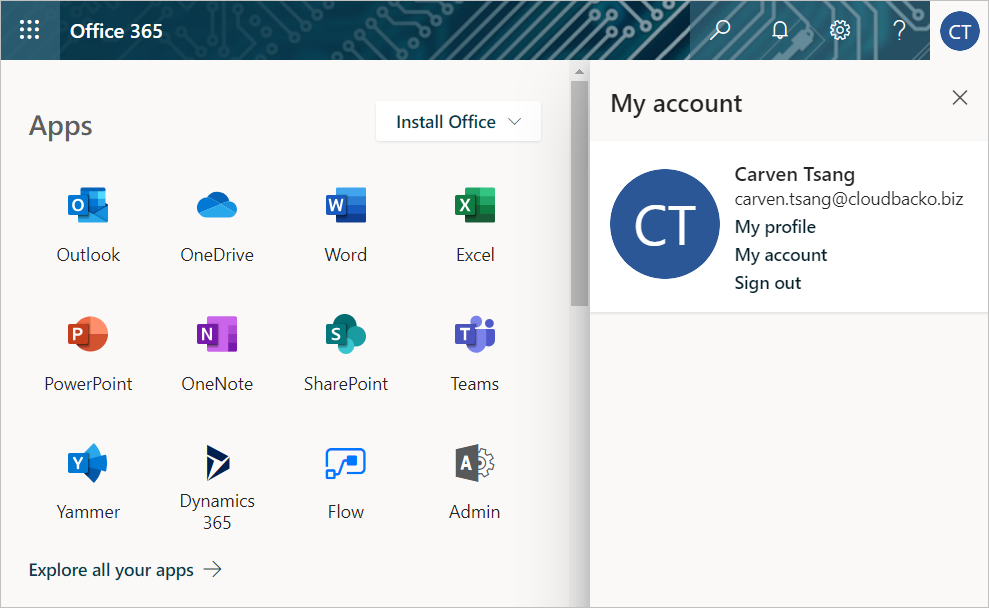Open the app launcher waffle menu
Screen dimensions: 989x608
tap(30, 30)
